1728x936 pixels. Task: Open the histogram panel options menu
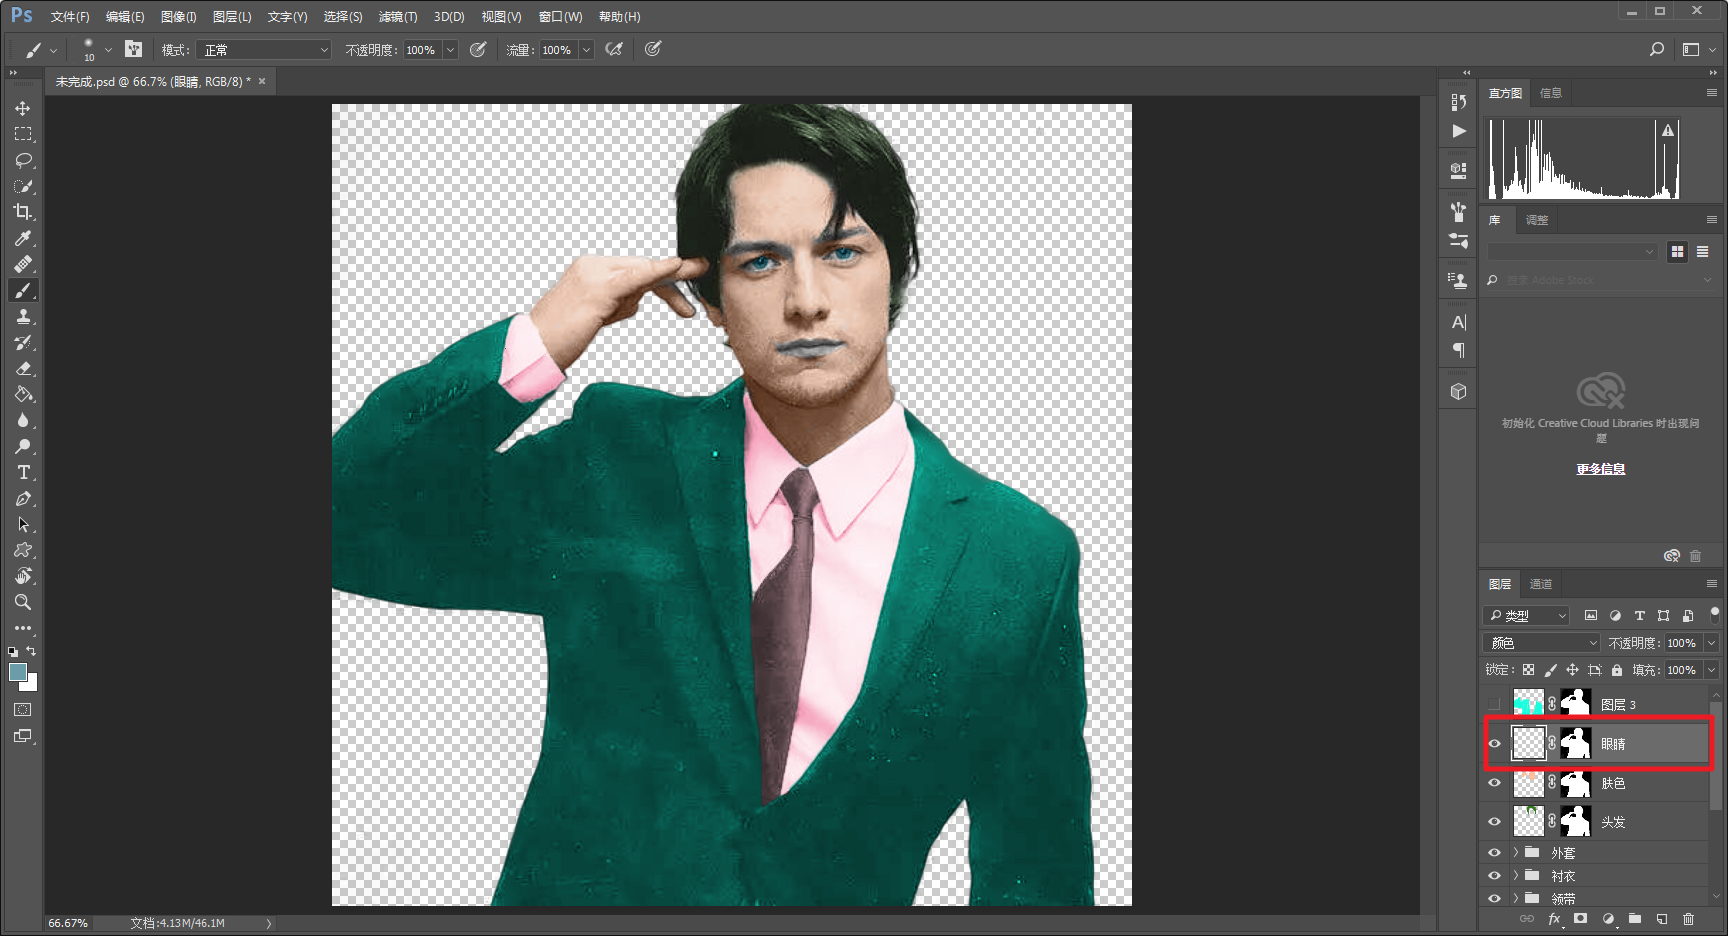pyautogui.click(x=1711, y=92)
